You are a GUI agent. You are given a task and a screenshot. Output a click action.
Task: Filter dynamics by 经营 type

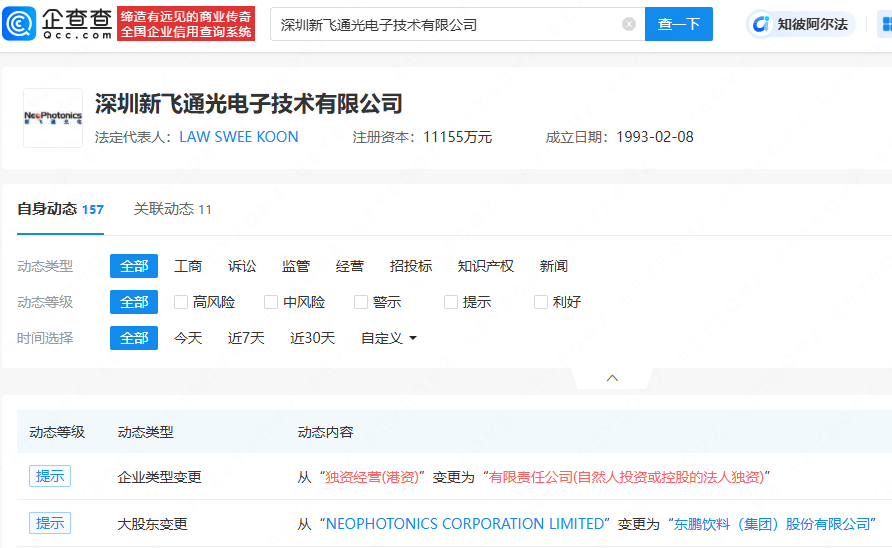[x=350, y=266]
